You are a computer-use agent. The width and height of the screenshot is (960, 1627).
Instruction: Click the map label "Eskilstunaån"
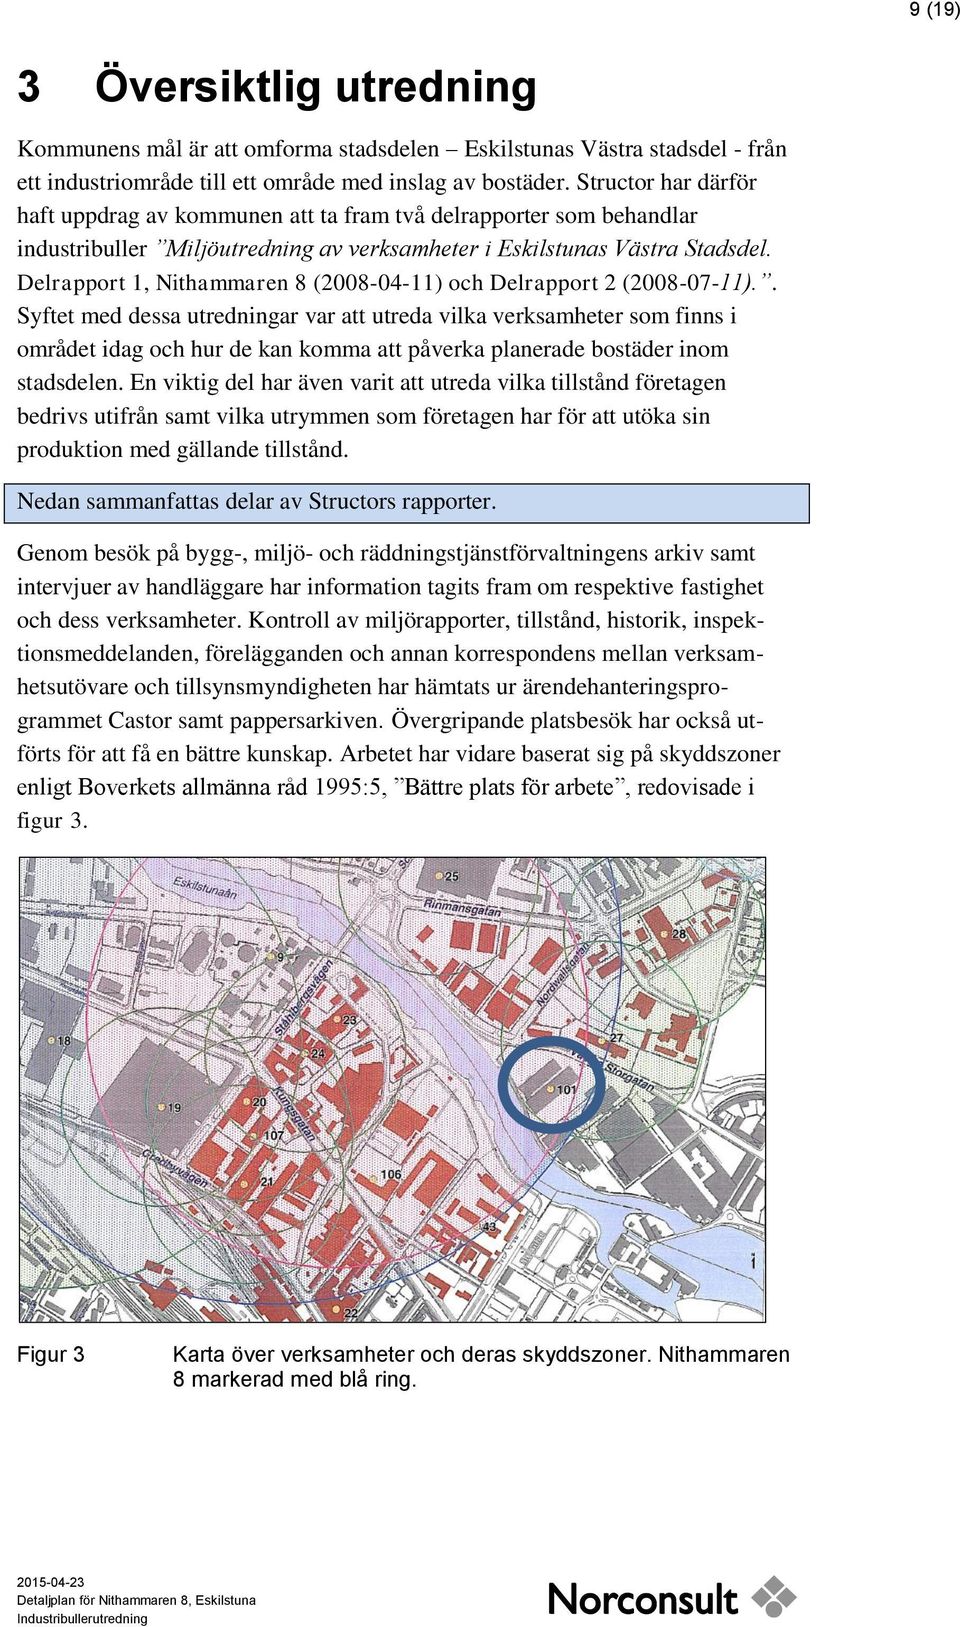[205, 887]
